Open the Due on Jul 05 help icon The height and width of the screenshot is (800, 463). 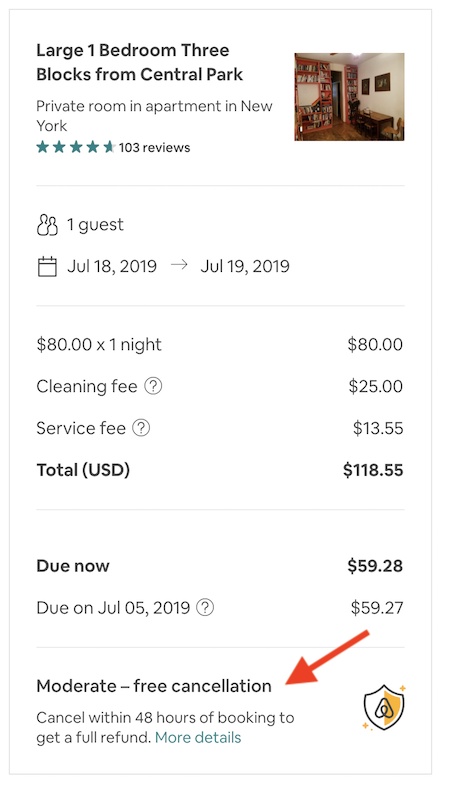click(205, 608)
